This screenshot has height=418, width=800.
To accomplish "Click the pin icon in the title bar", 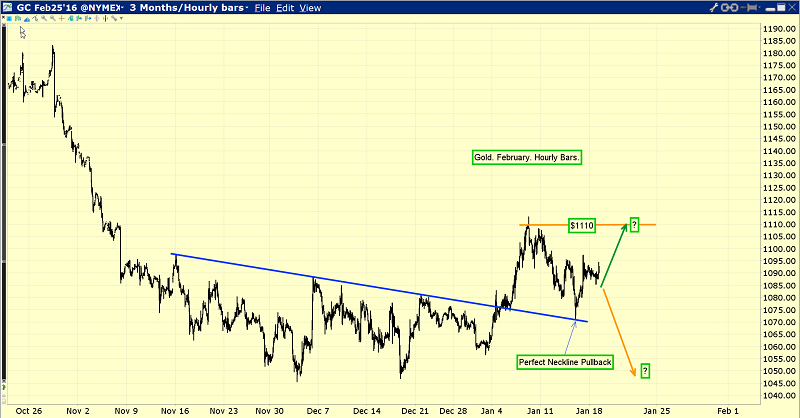I will pyautogui.click(x=748, y=8).
